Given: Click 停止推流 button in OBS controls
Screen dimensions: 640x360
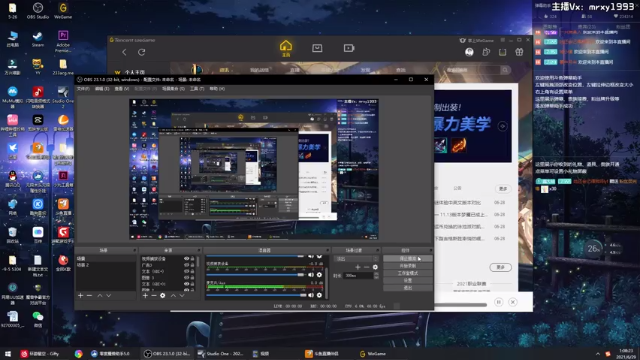Looking at the screenshot, I should [408, 259].
